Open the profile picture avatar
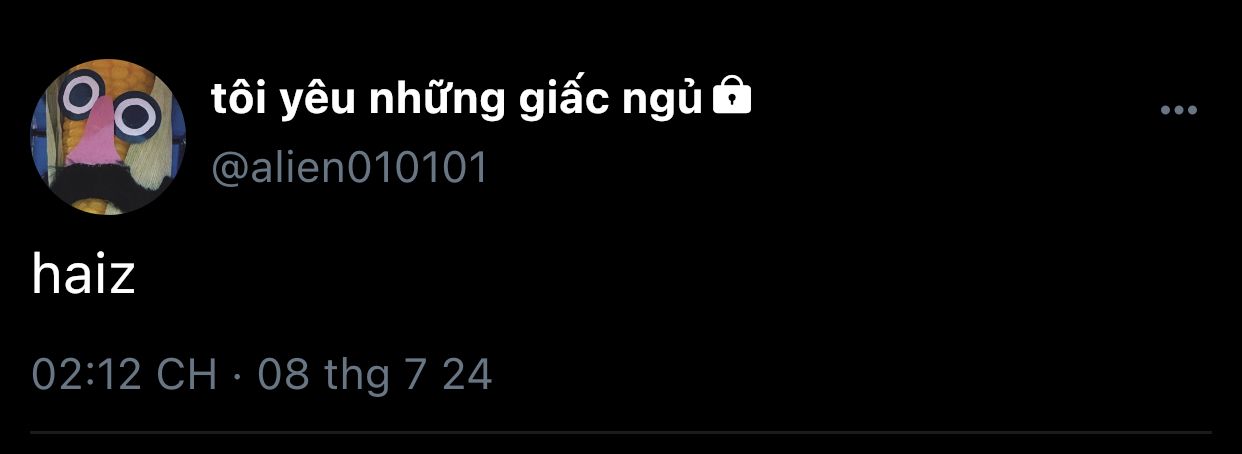The width and height of the screenshot is (1242, 454). pos(108,136)
